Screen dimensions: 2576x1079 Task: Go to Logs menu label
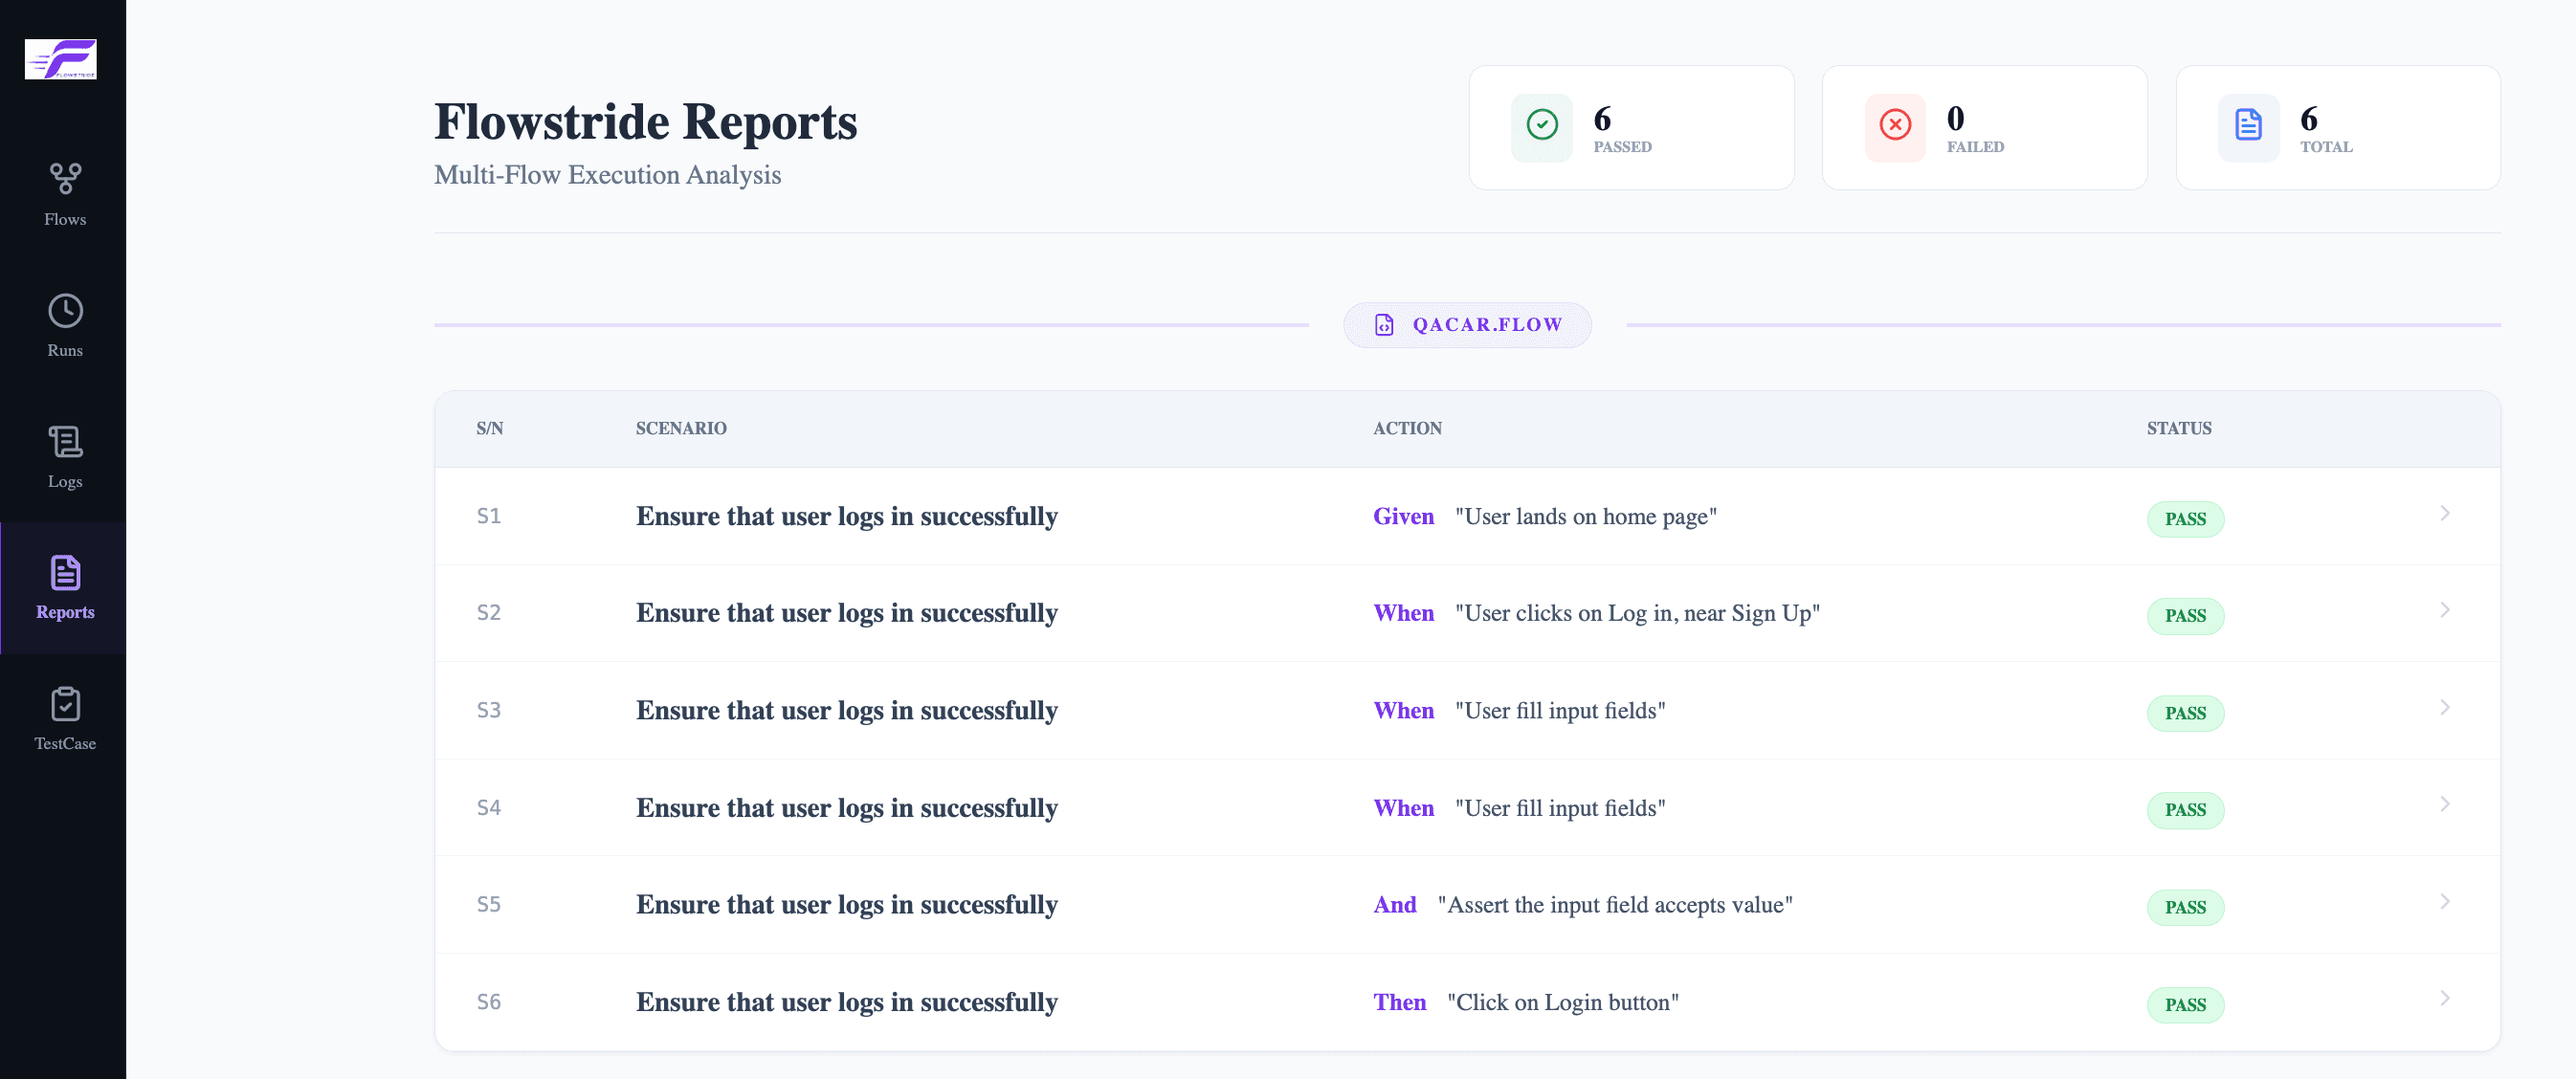pyautogui.click(x=65, y=481)
